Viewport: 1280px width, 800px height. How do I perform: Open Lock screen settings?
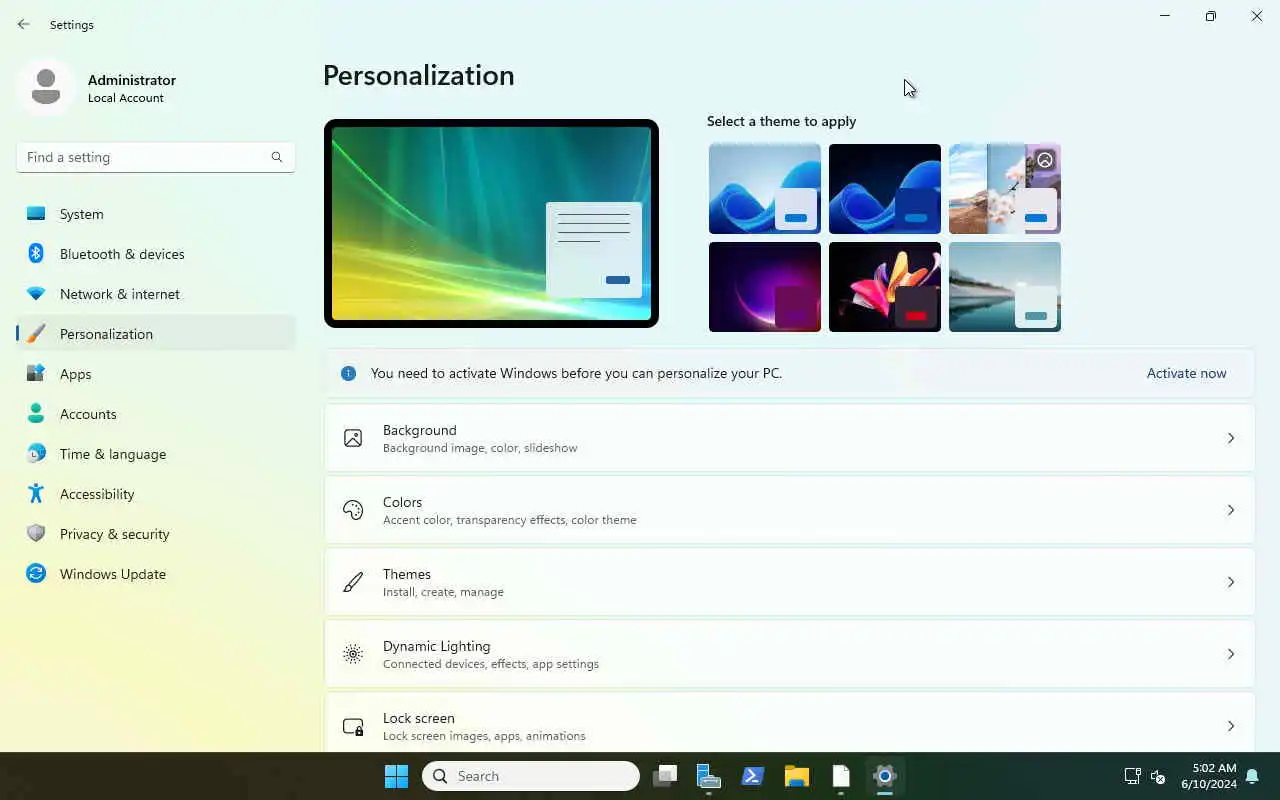[789, 722]
